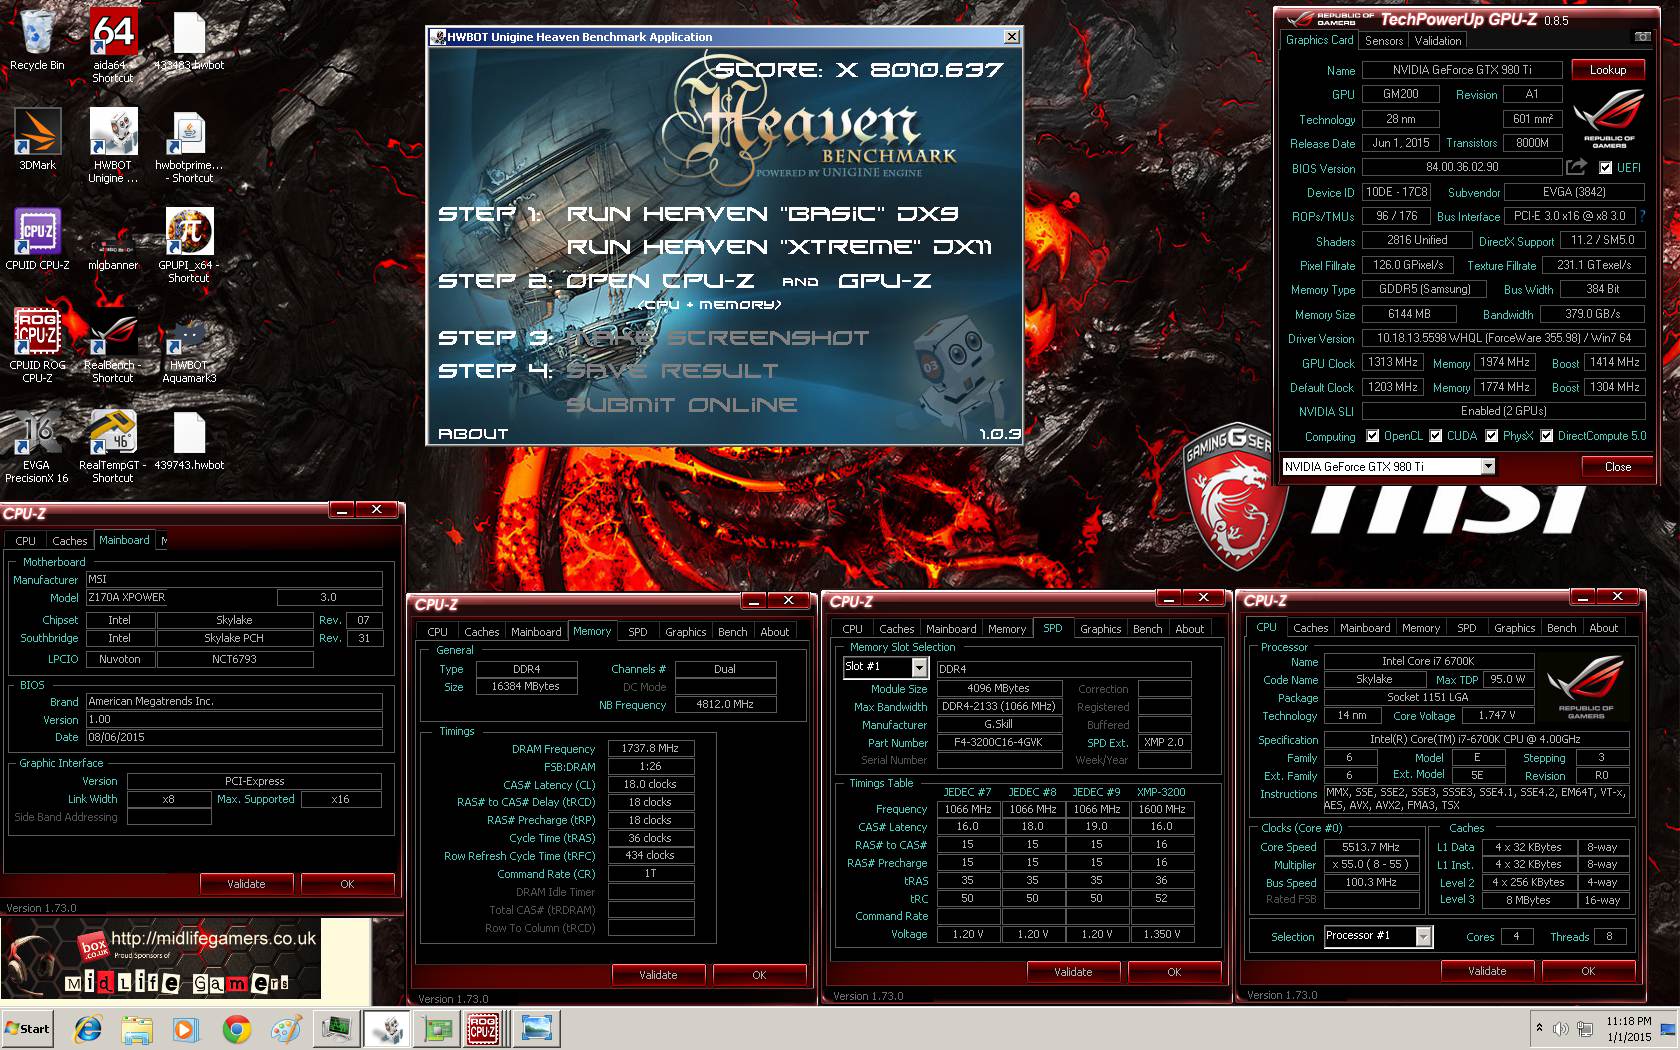1680x1050 pixels.
Task: Launch Google Chrome from the taskbar
Action: pyautogui.click(x=237, y=1029)
